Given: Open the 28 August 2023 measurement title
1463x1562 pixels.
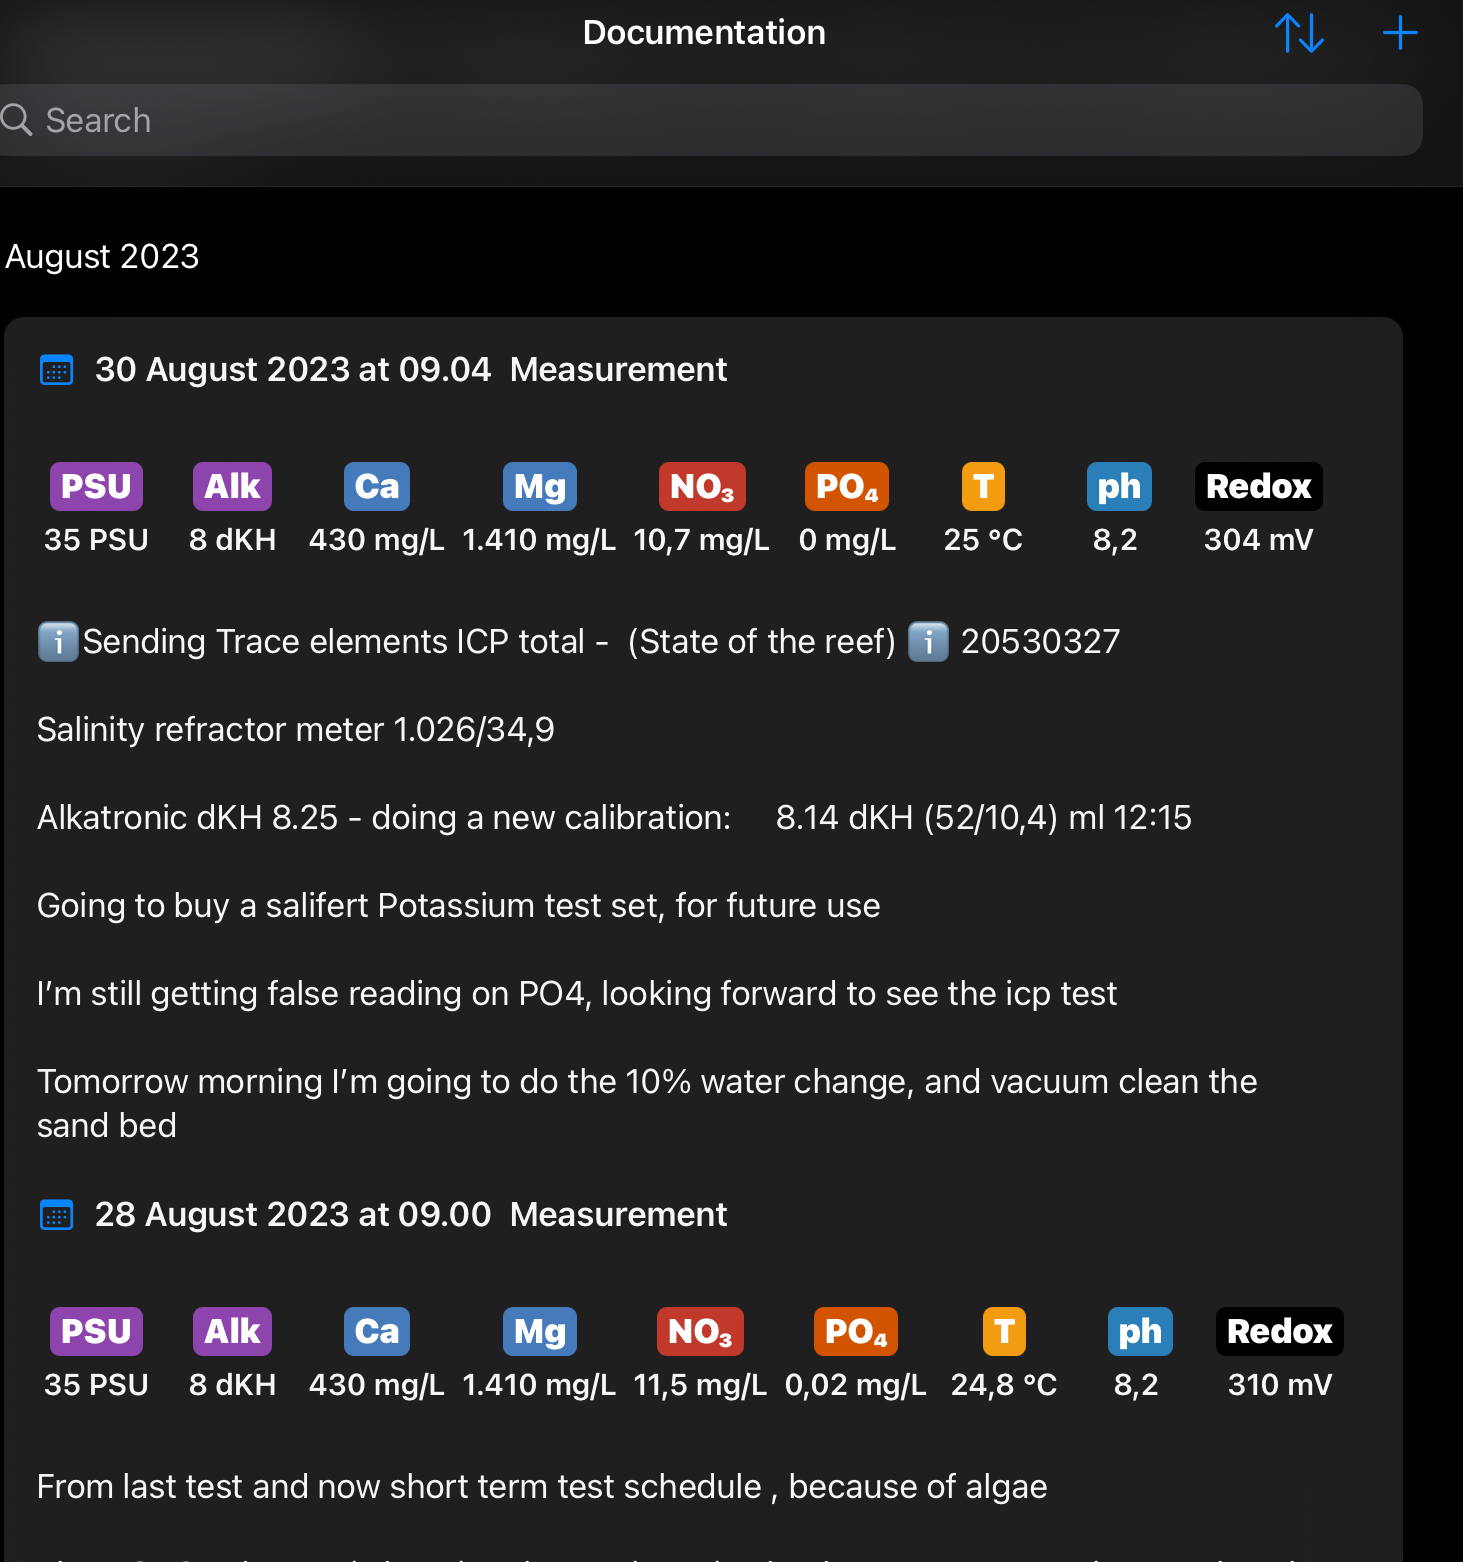Looking at the screenshot, I should (x=410, y=1215).
